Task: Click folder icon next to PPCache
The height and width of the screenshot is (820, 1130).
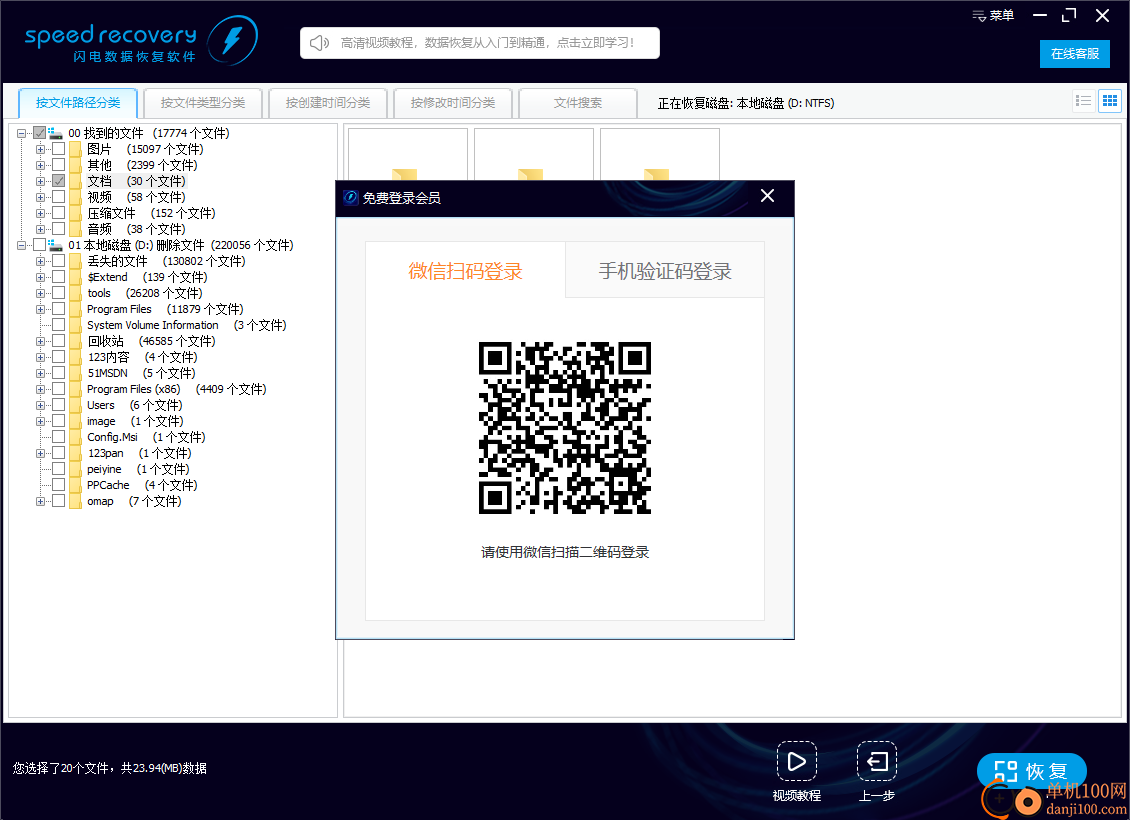Action: pos(76,485)
